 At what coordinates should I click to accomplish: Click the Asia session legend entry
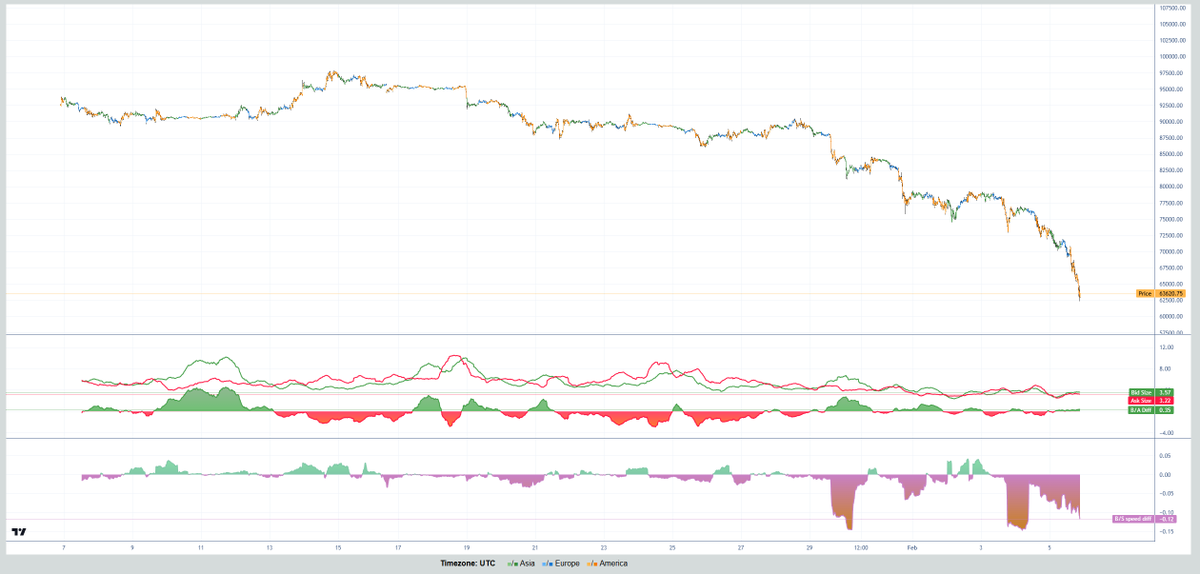click(521, 564)
